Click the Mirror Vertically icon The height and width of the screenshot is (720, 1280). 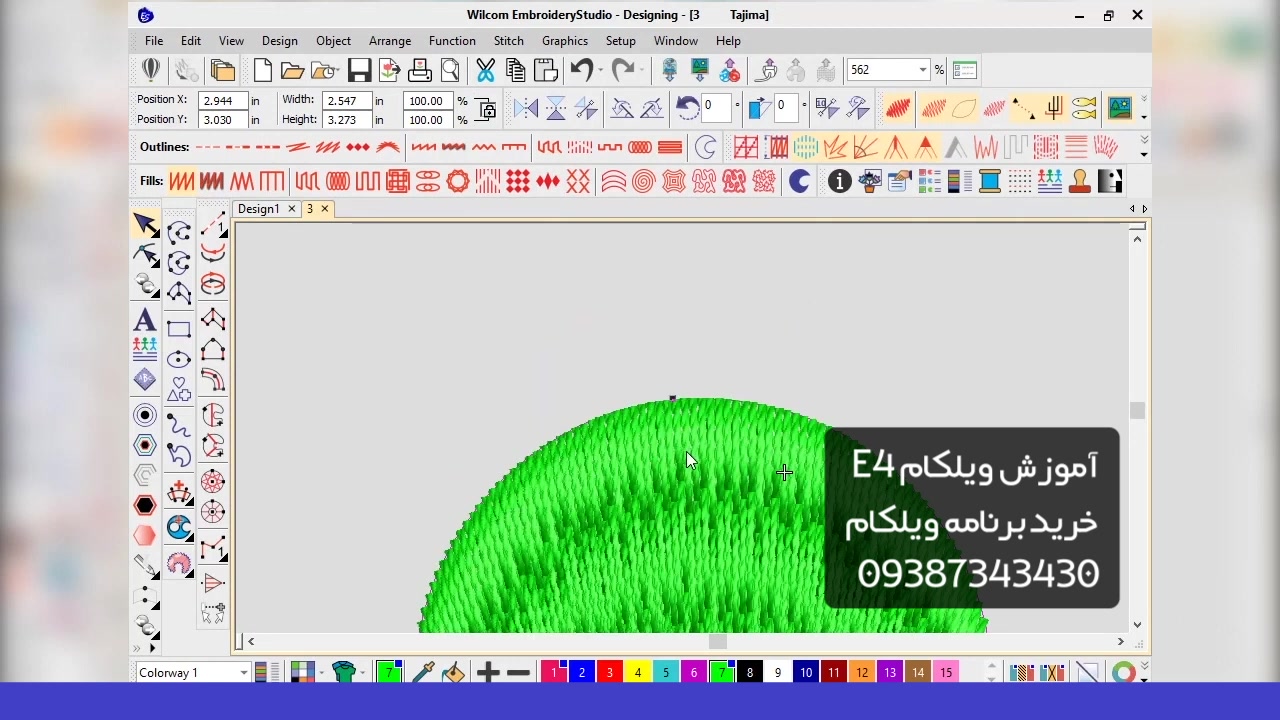[556, 108]
